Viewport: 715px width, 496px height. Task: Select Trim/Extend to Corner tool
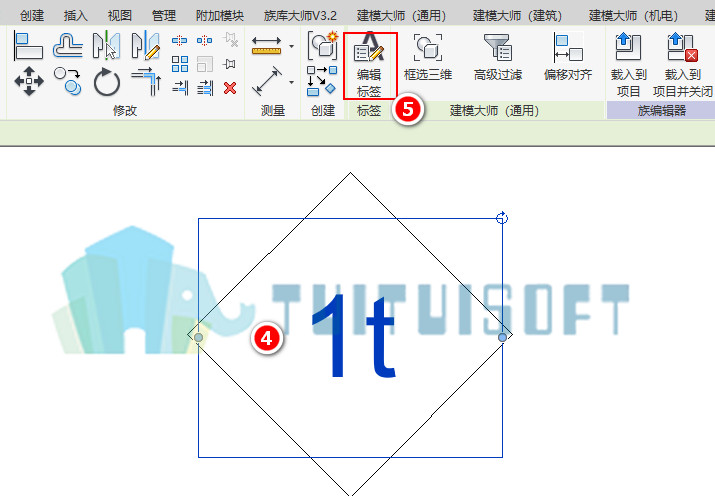pos(146,82)
